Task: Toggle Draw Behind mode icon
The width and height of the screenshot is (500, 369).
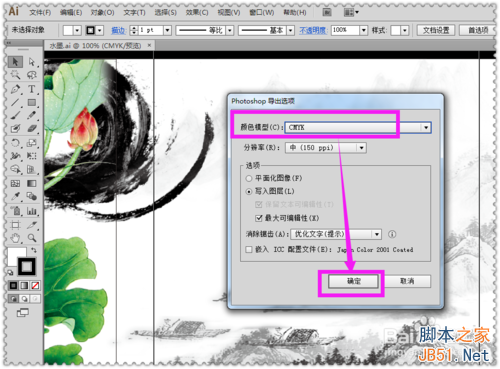Action: click(24, 299)
